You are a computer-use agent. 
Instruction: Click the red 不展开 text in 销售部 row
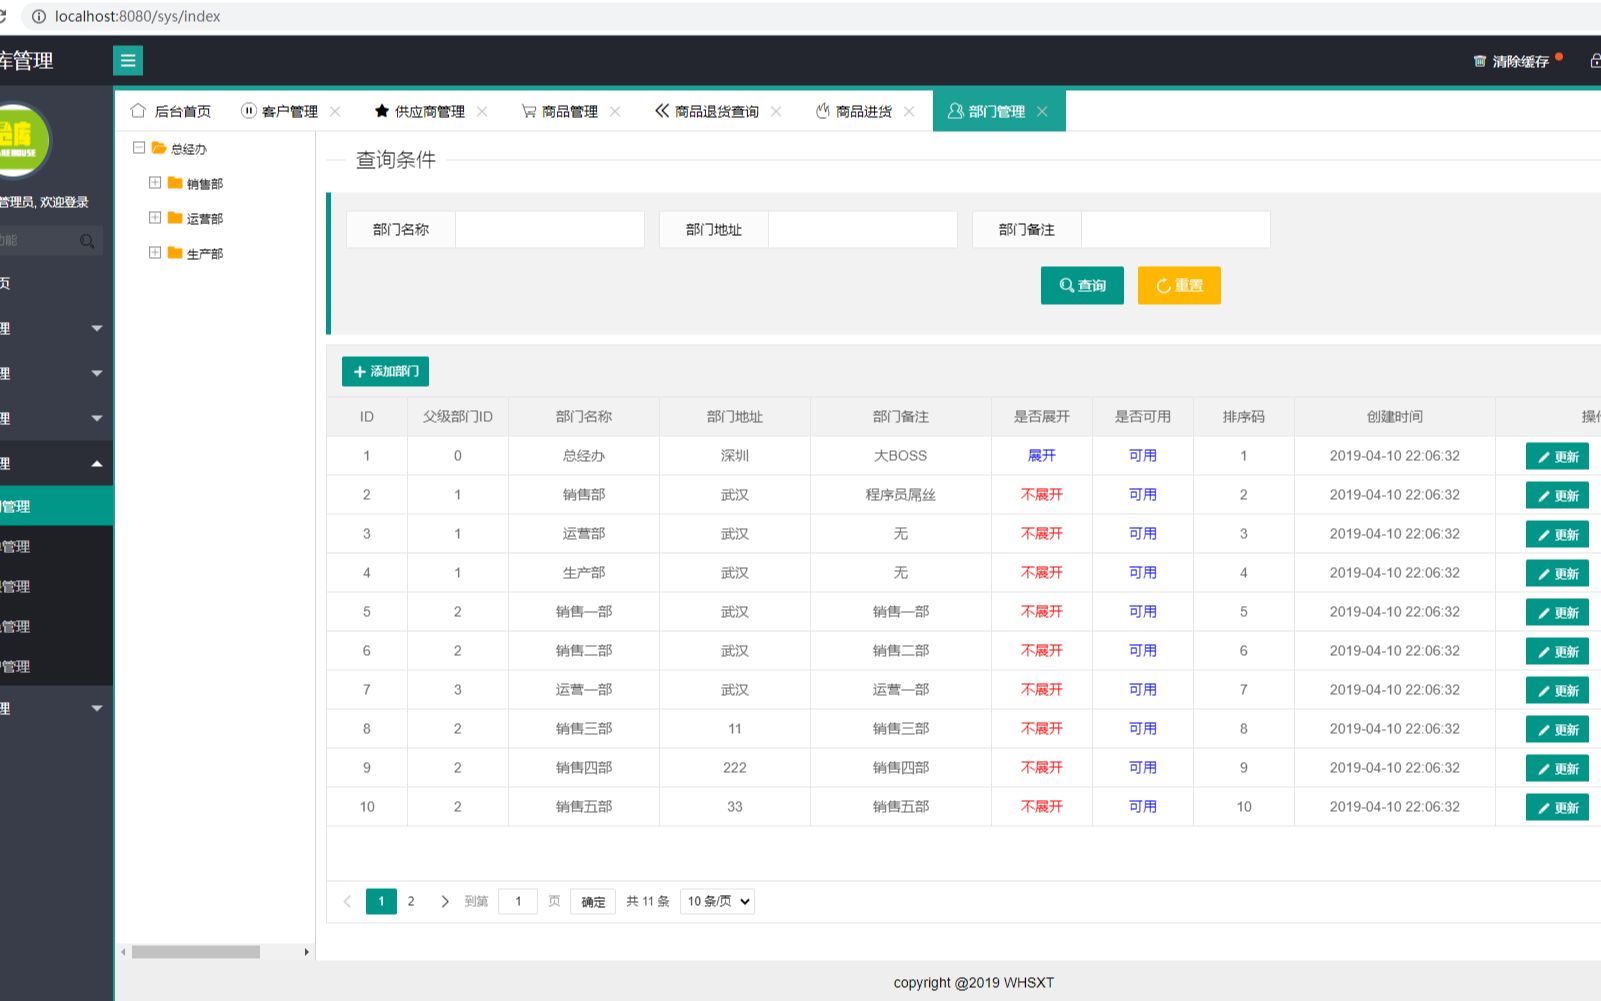[x=1042, y=494]
